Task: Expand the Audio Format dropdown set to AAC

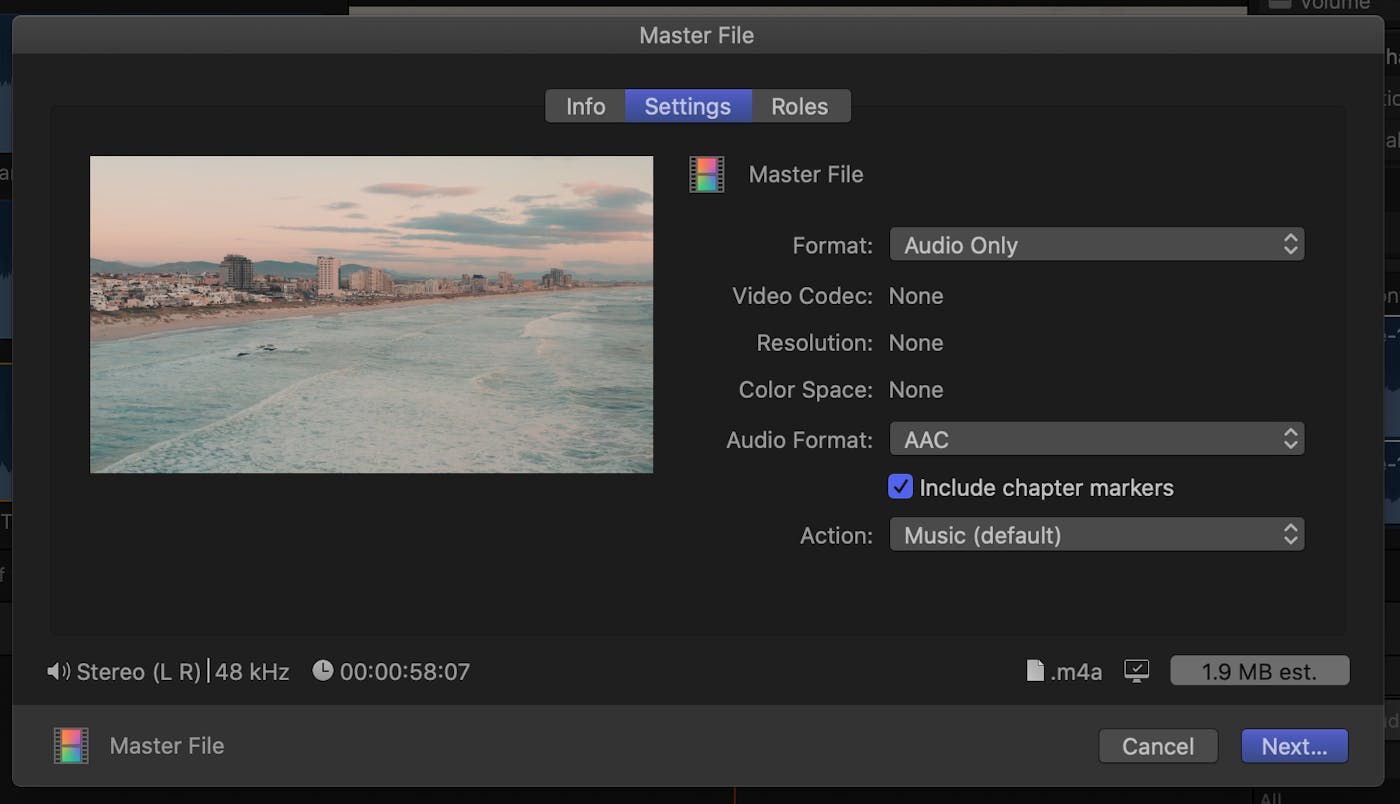Action: 1097,439
